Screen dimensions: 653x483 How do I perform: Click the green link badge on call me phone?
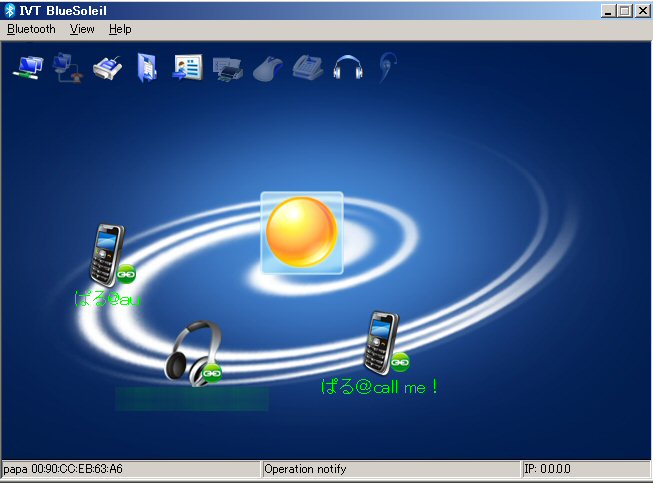tap(400, 362)
